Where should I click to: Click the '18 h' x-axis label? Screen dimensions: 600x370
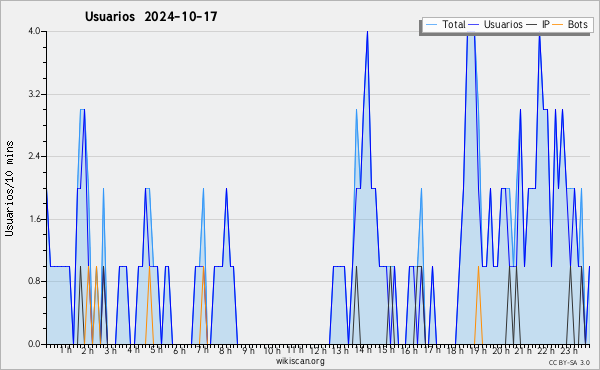455,350
